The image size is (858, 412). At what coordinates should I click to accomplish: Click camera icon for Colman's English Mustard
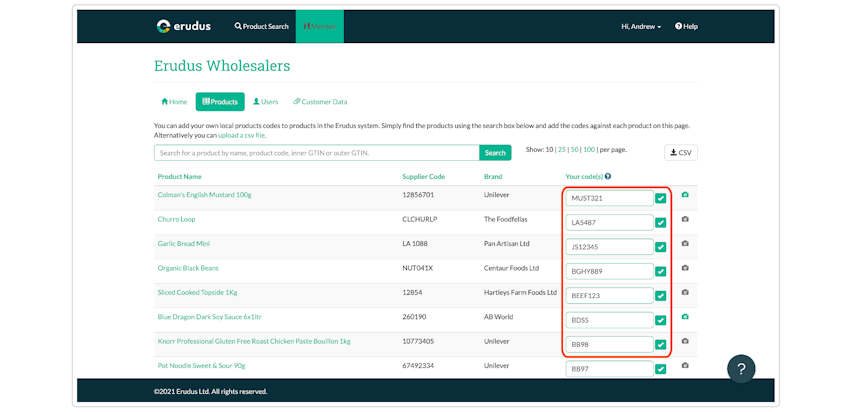[685, 195]
